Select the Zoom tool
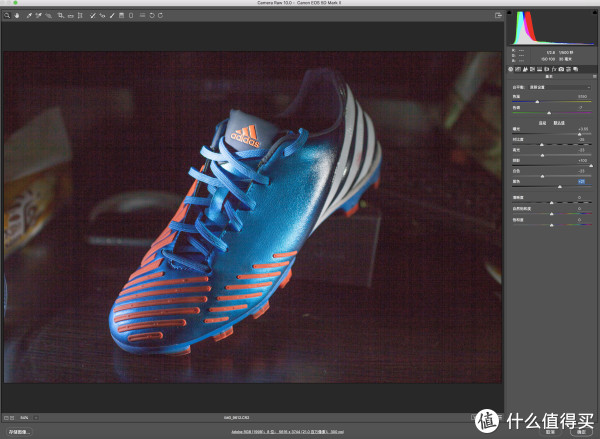This screenshot has height=439, width=600. 7,15
